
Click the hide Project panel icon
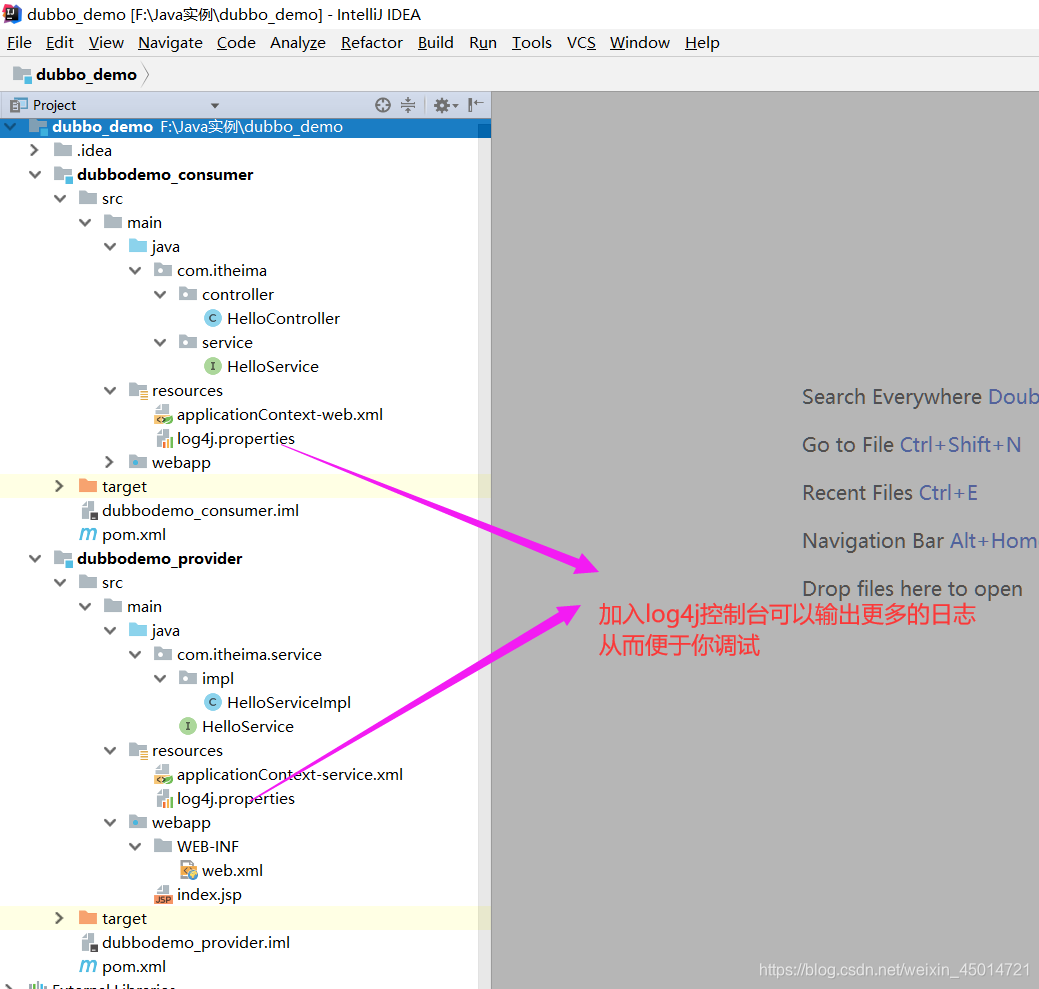click(x=475, y=105)
